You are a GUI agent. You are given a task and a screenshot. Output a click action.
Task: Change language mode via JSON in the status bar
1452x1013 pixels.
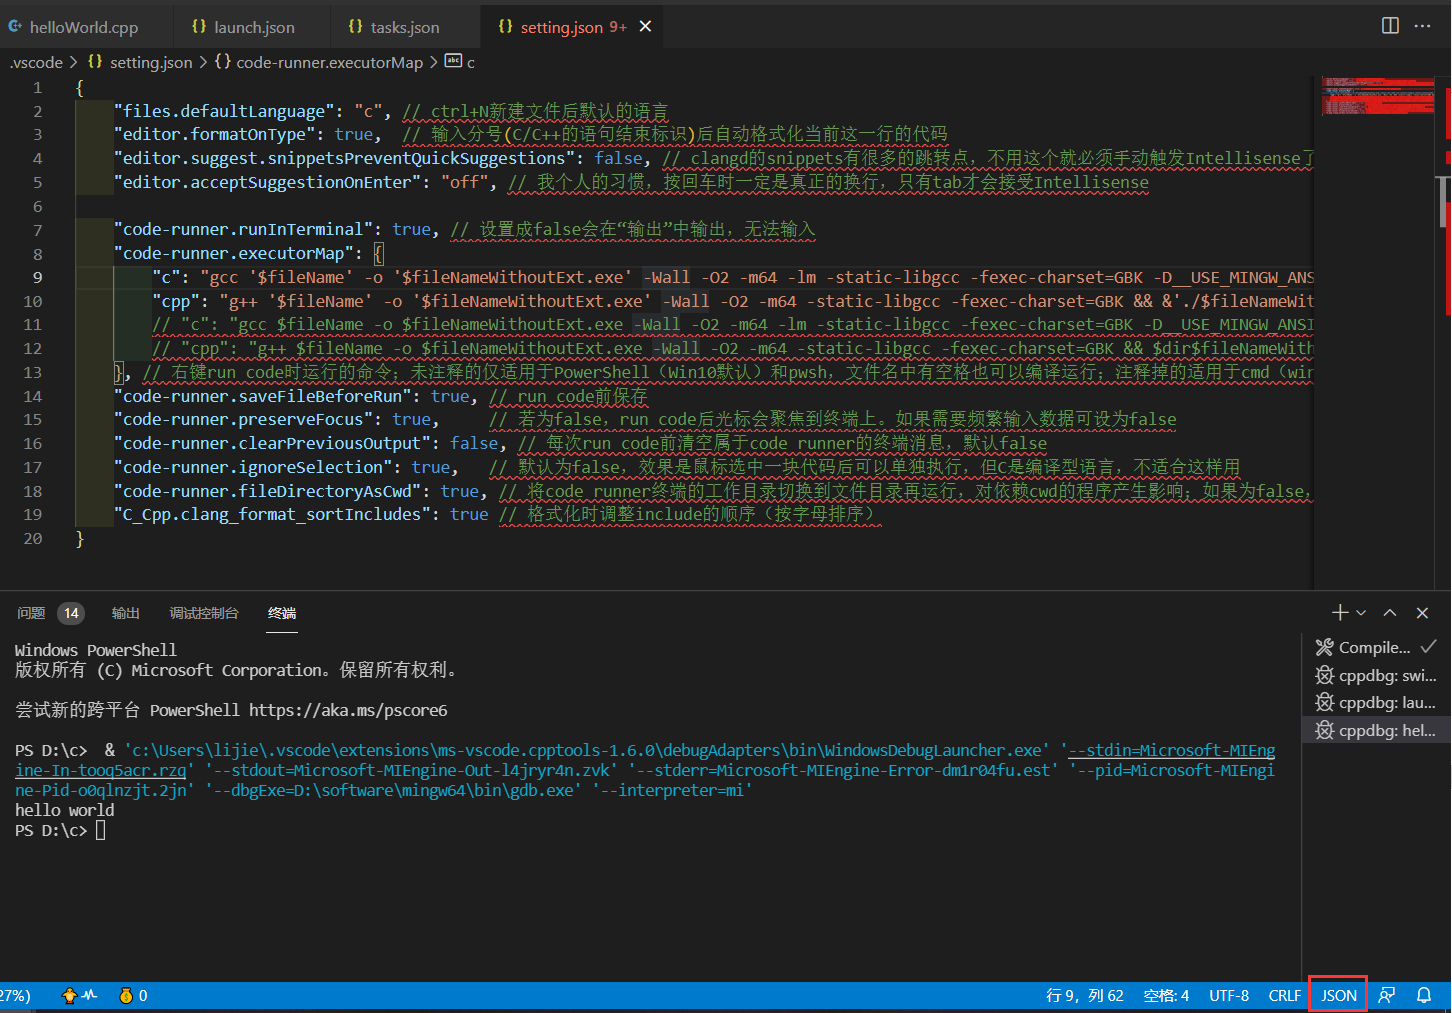pyautogui.click(x=1338, y=995)
